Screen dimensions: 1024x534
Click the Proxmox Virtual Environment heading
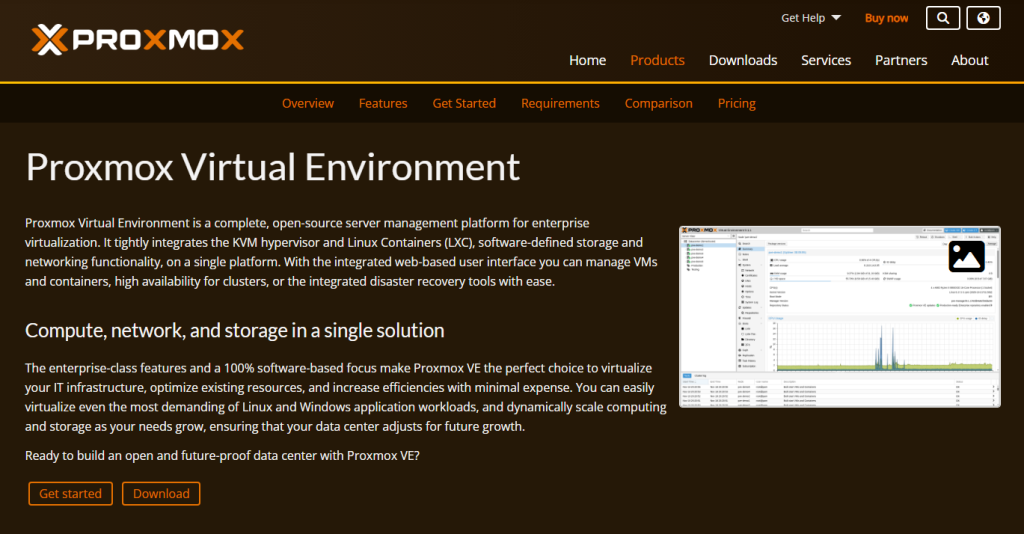coord(272,167)
